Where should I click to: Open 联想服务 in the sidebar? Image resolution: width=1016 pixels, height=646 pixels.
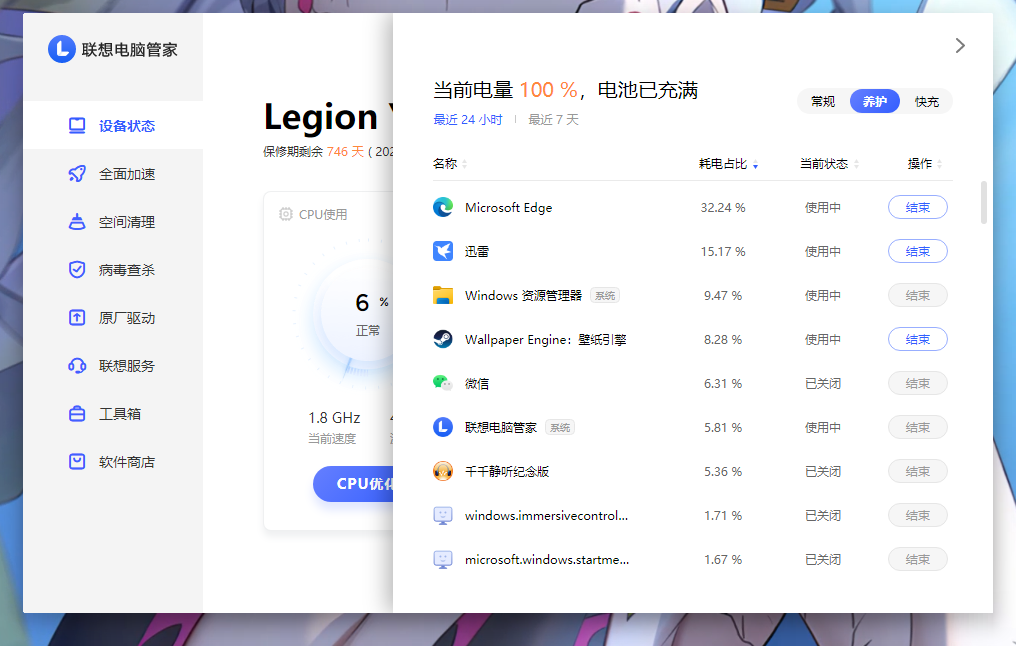tap(113, 365)
